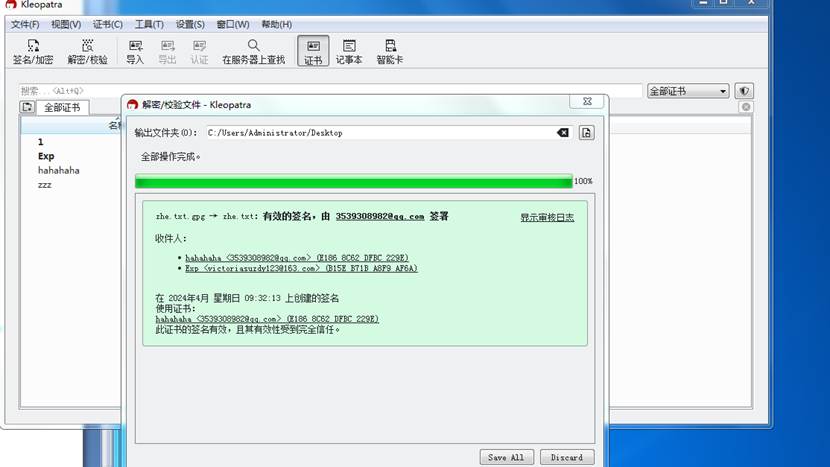Open Lookup on Server (在服务器上查找)
This screenshot has height=467, width=830.
(x=254, y=51)
